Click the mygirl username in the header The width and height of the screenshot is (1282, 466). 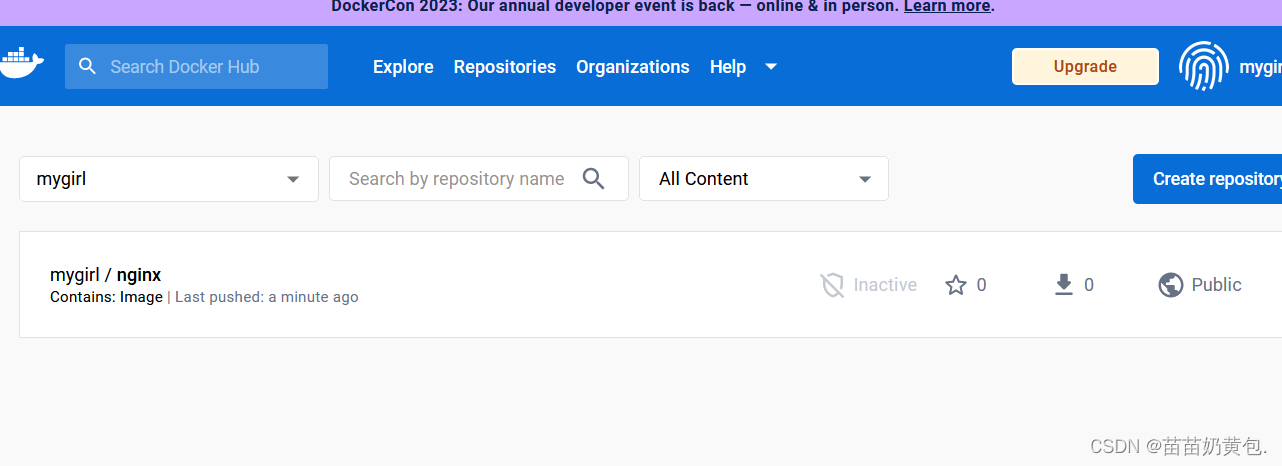click(x=1260, y=67)
